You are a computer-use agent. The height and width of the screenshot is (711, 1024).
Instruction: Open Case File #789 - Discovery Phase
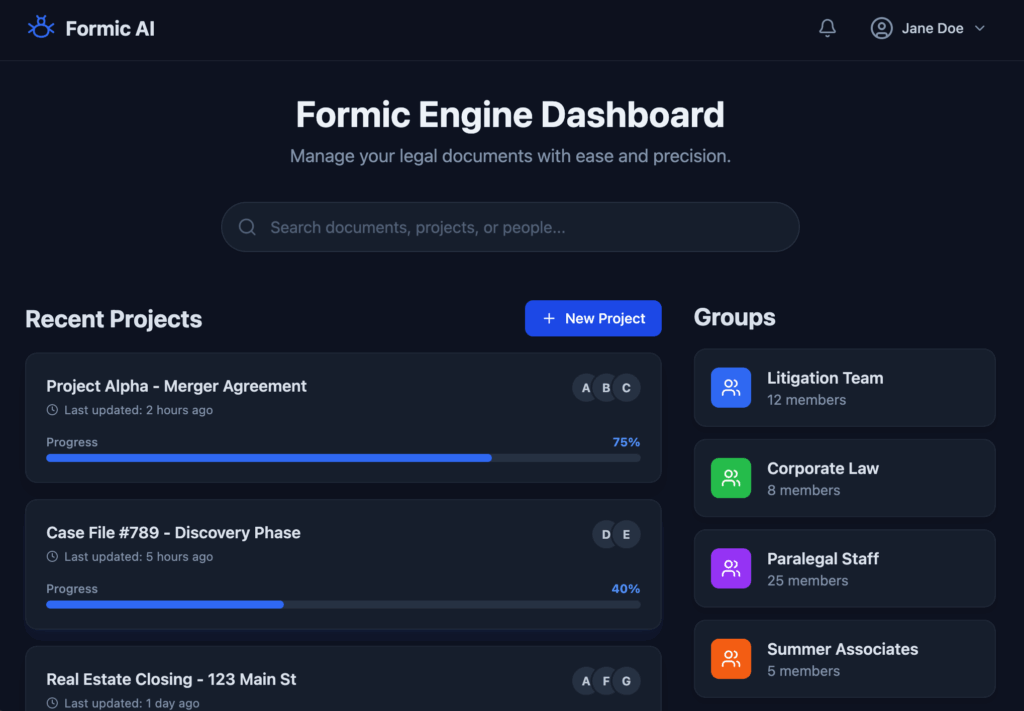173,533
